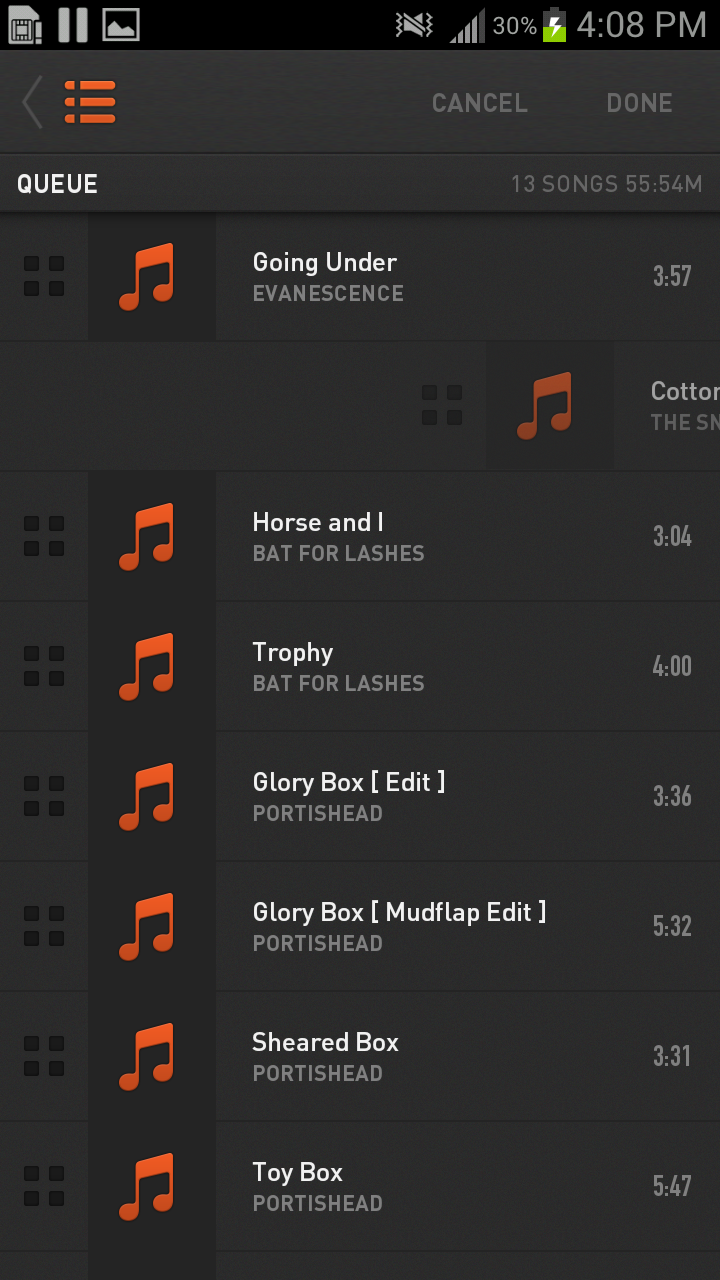Click the 13 SONGS 55:54M summary
The image size is (720, 1280).
click(x=607, y=184)
